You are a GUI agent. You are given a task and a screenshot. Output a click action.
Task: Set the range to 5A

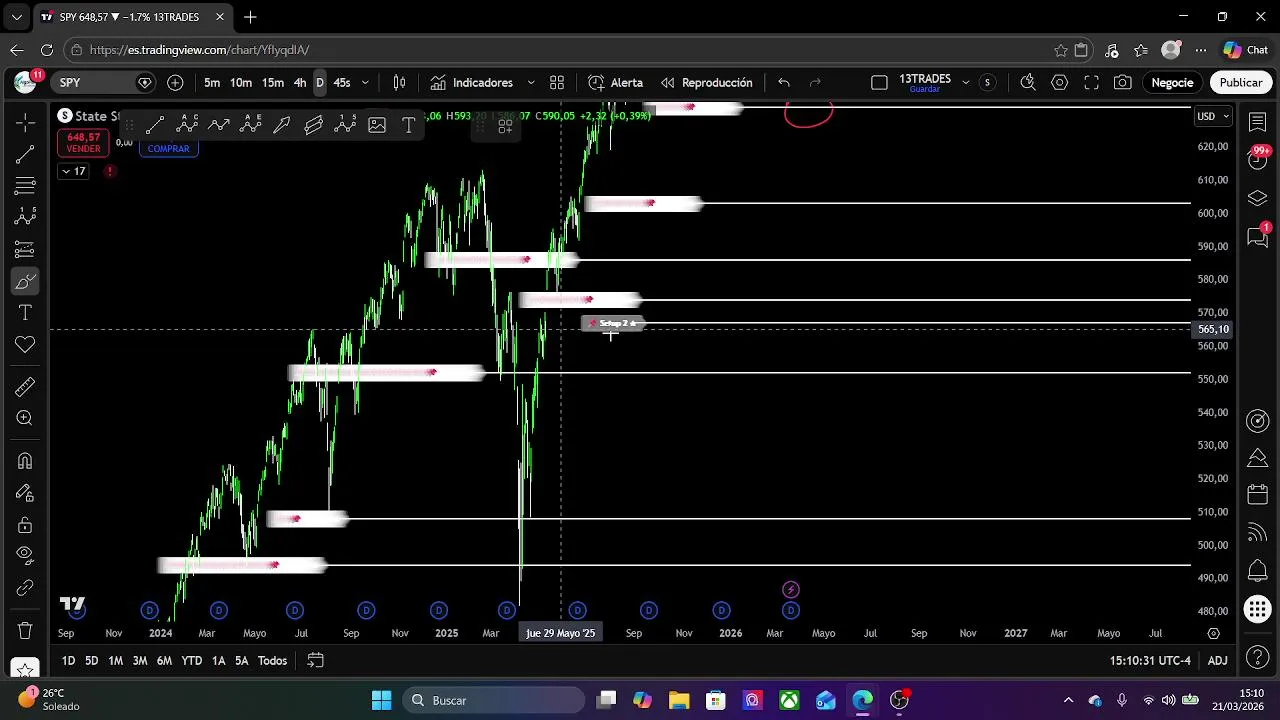pos(241,661)
